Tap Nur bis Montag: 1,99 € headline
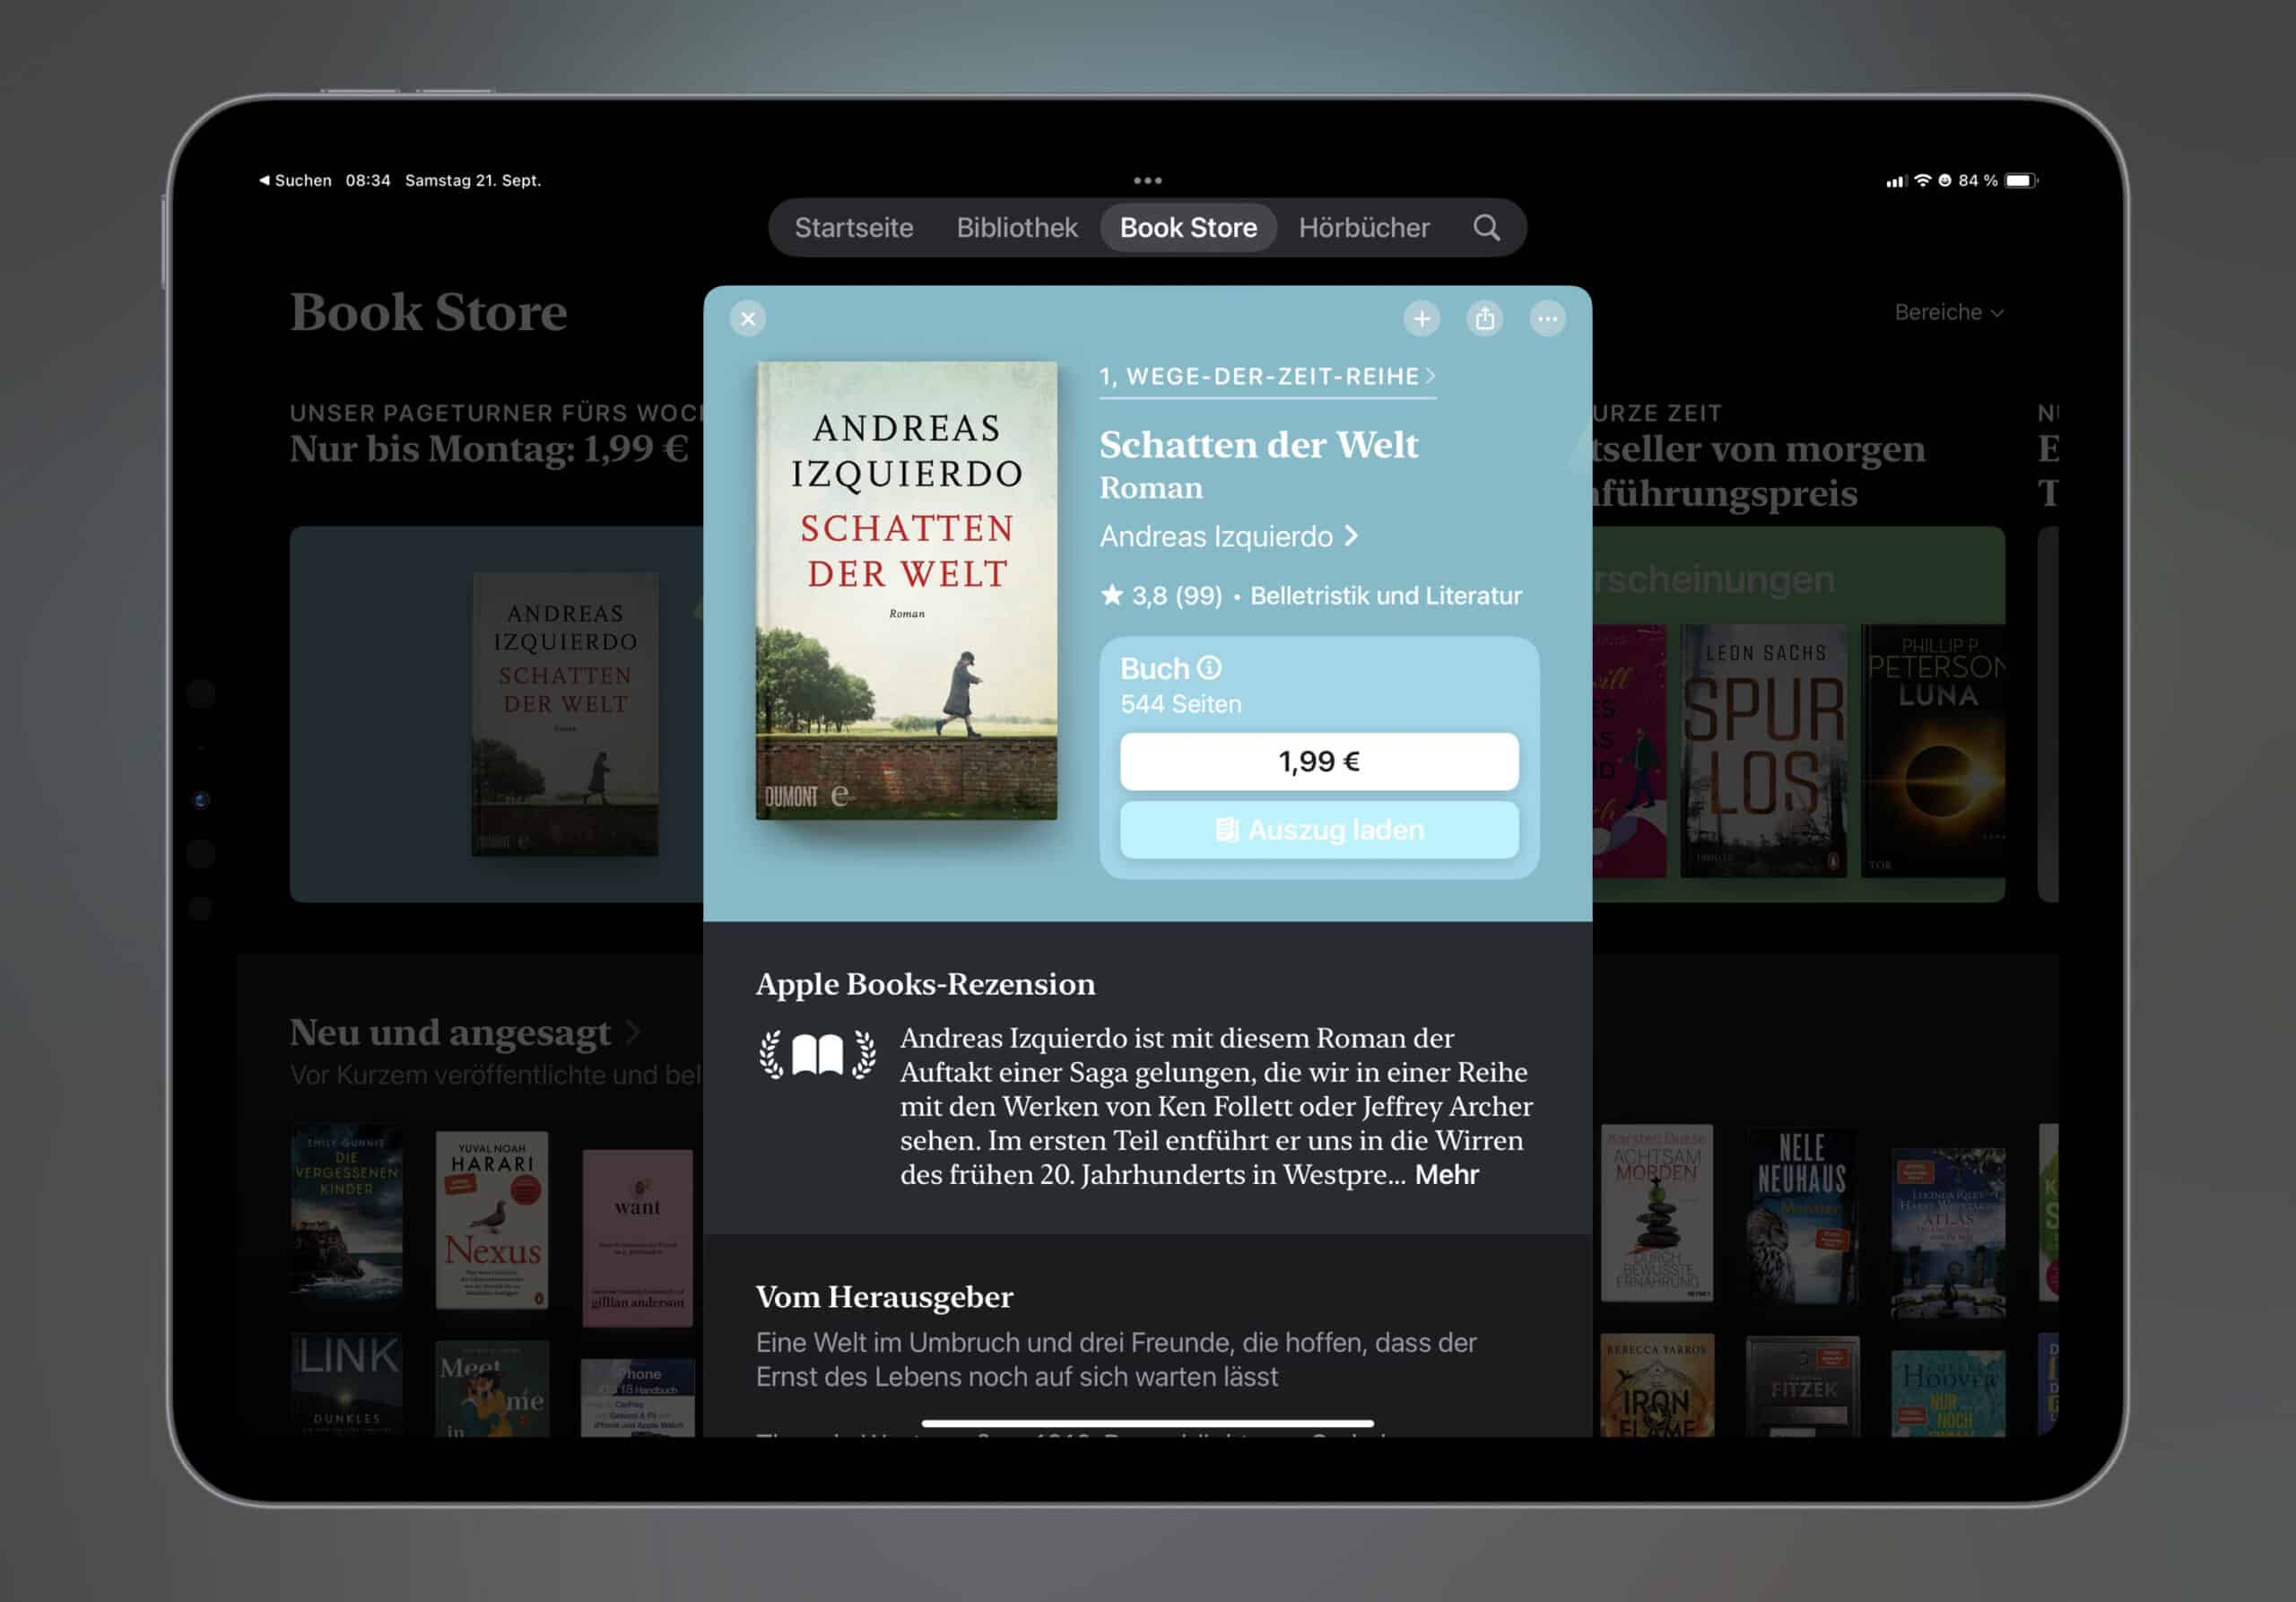The image size is (2296, 1602). pyautogui.click(x=489, y=449)
